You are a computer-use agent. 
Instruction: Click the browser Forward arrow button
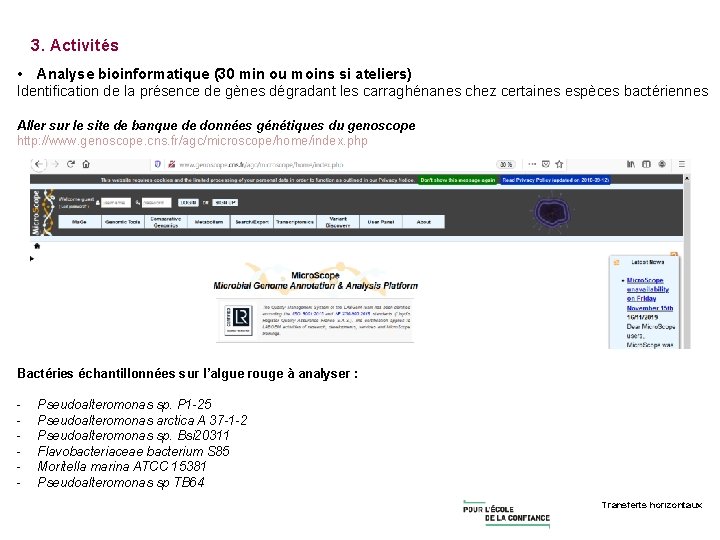55,164
